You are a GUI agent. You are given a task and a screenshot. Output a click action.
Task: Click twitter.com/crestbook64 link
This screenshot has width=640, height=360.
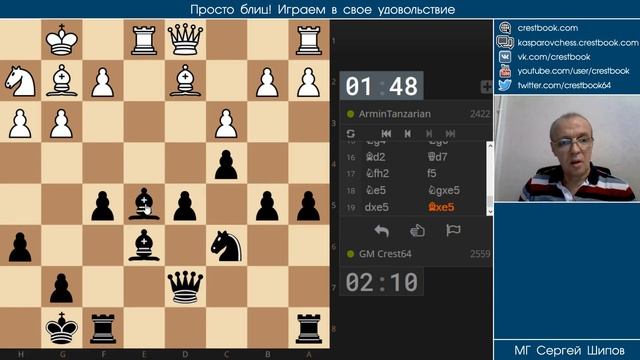tap(564, 85)
